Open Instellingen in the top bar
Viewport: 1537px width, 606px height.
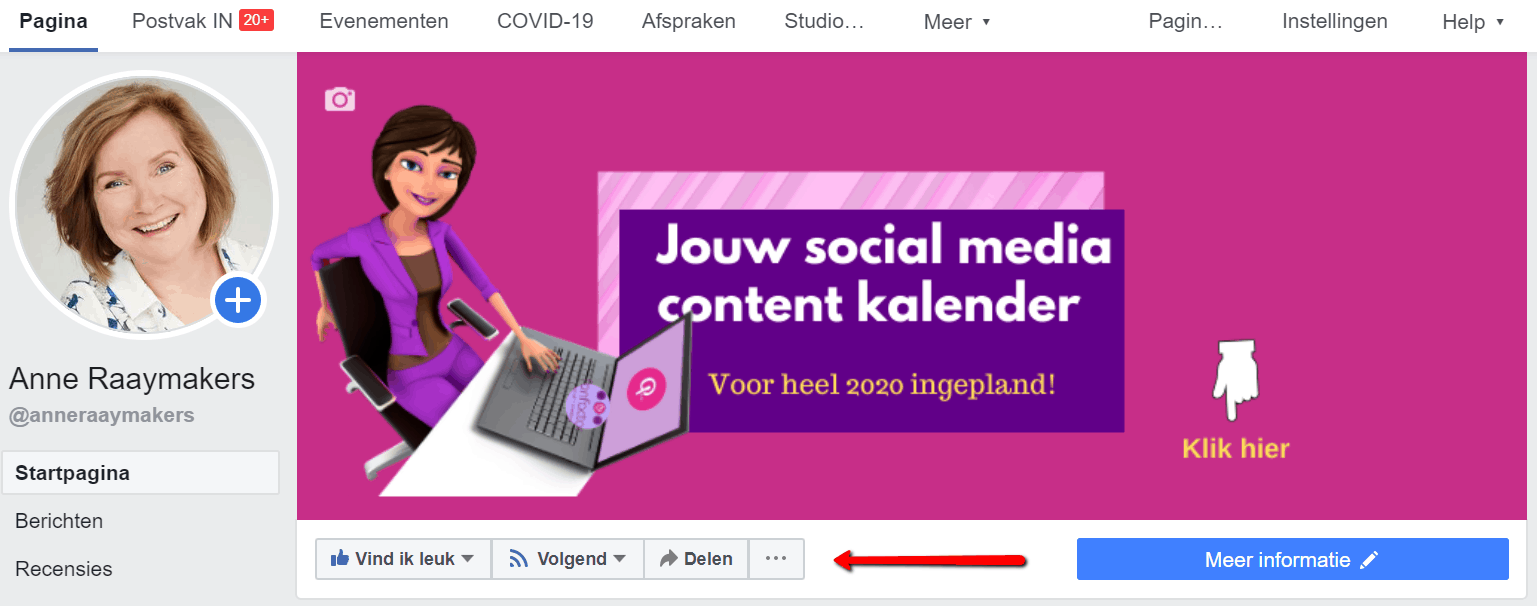[1335, 21]
